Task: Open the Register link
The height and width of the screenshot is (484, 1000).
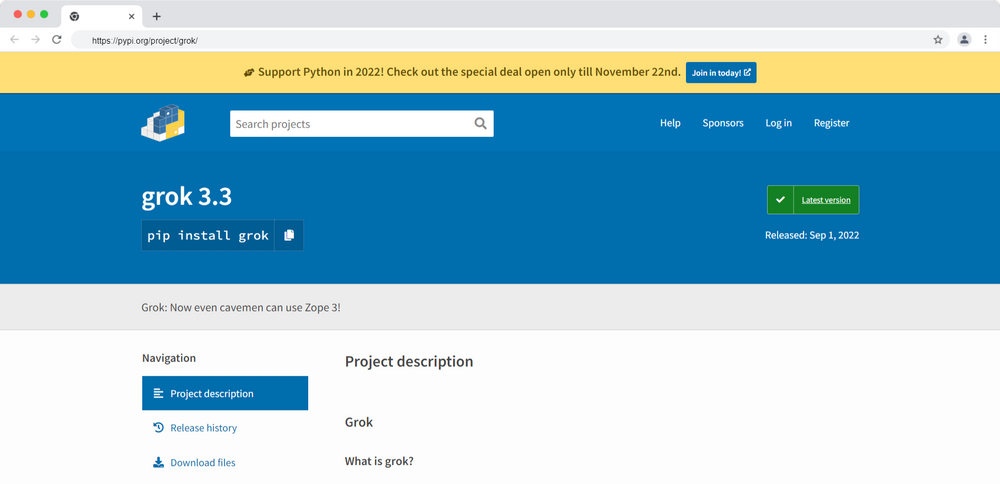Action: pos(831,123)
